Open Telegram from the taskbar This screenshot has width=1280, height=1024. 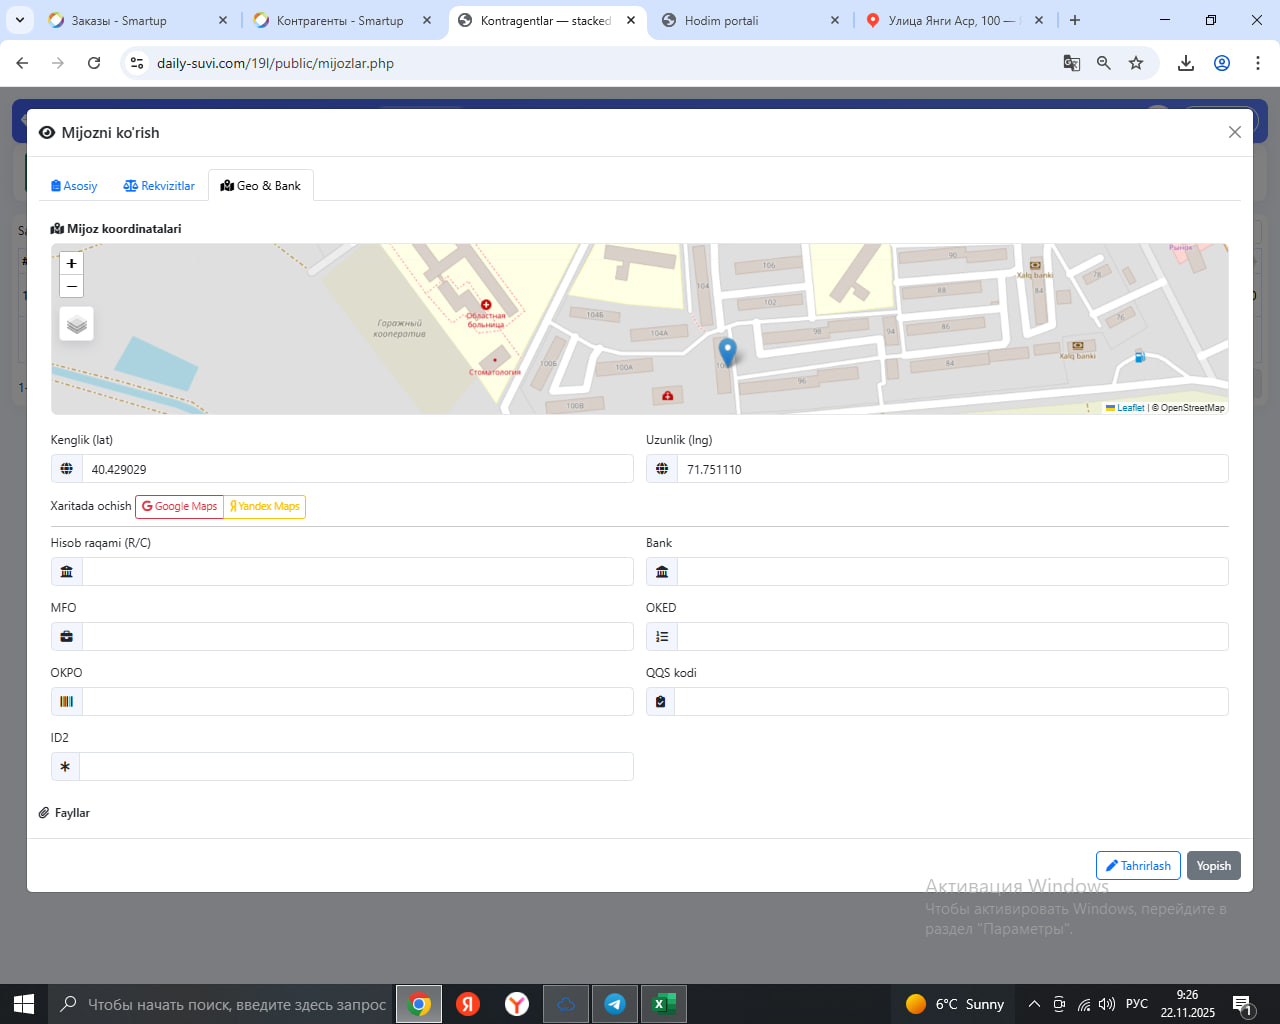pos(615,1004)
